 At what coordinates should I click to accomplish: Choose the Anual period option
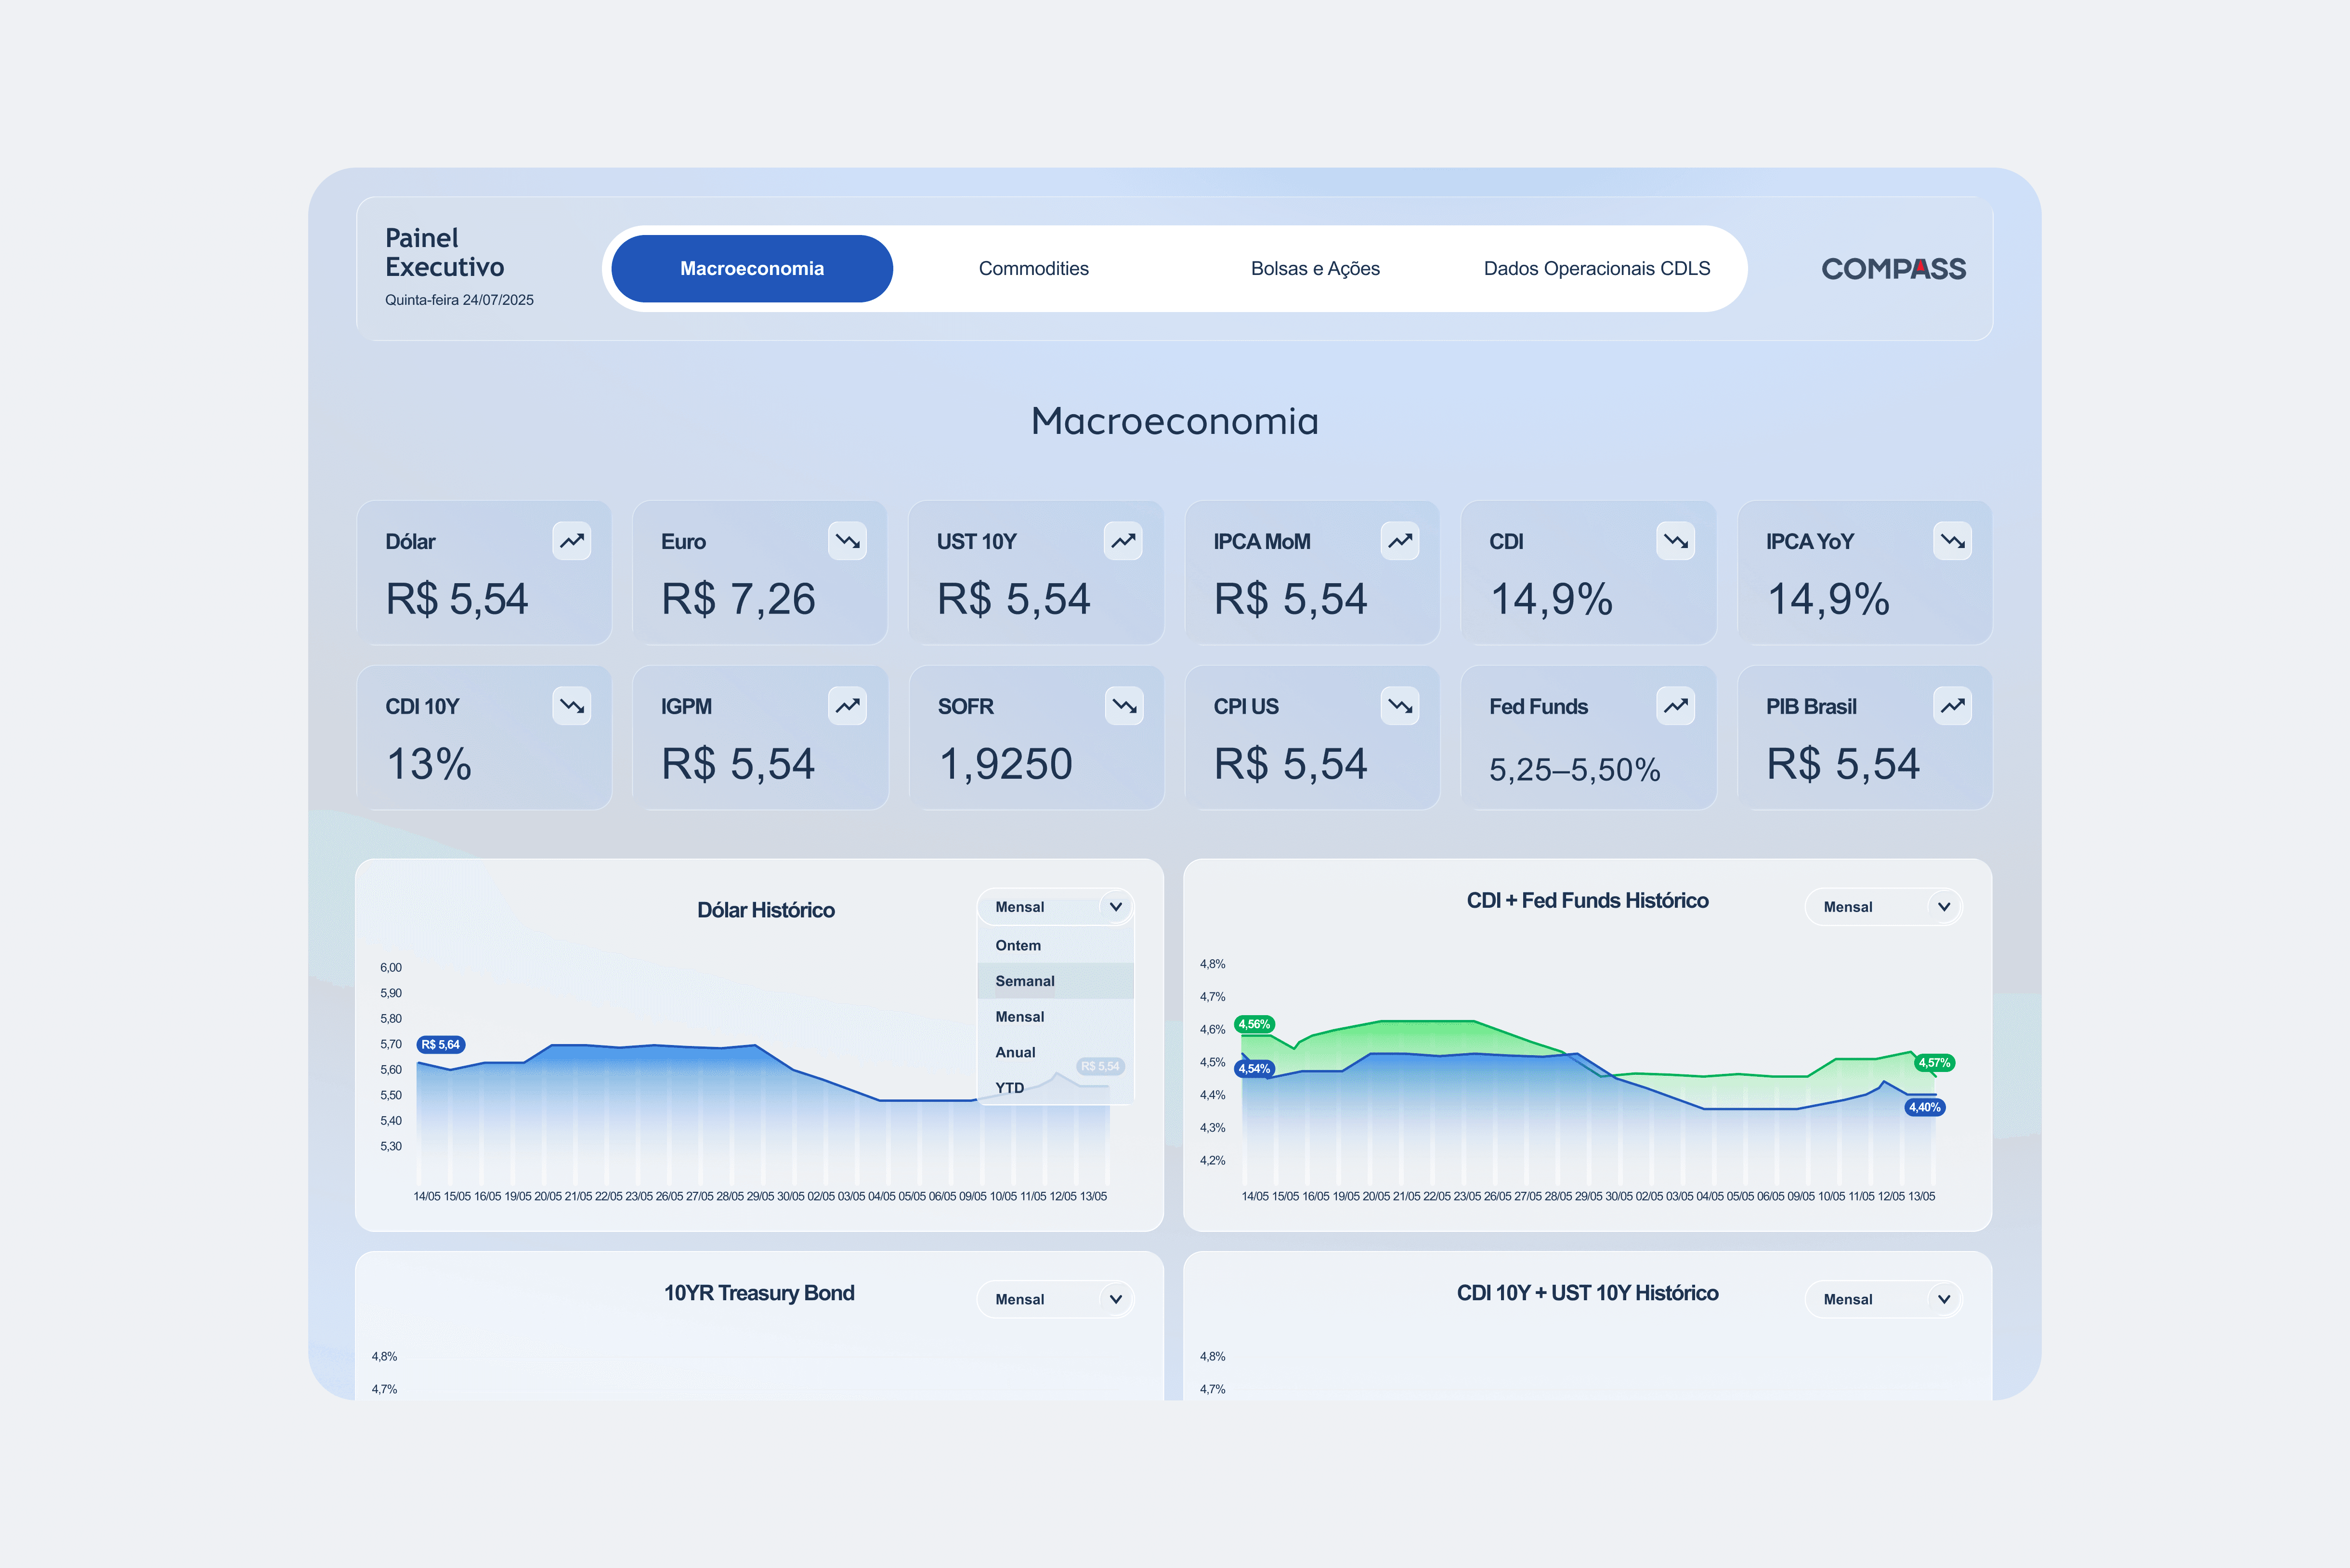[x=1015, y=1052]
